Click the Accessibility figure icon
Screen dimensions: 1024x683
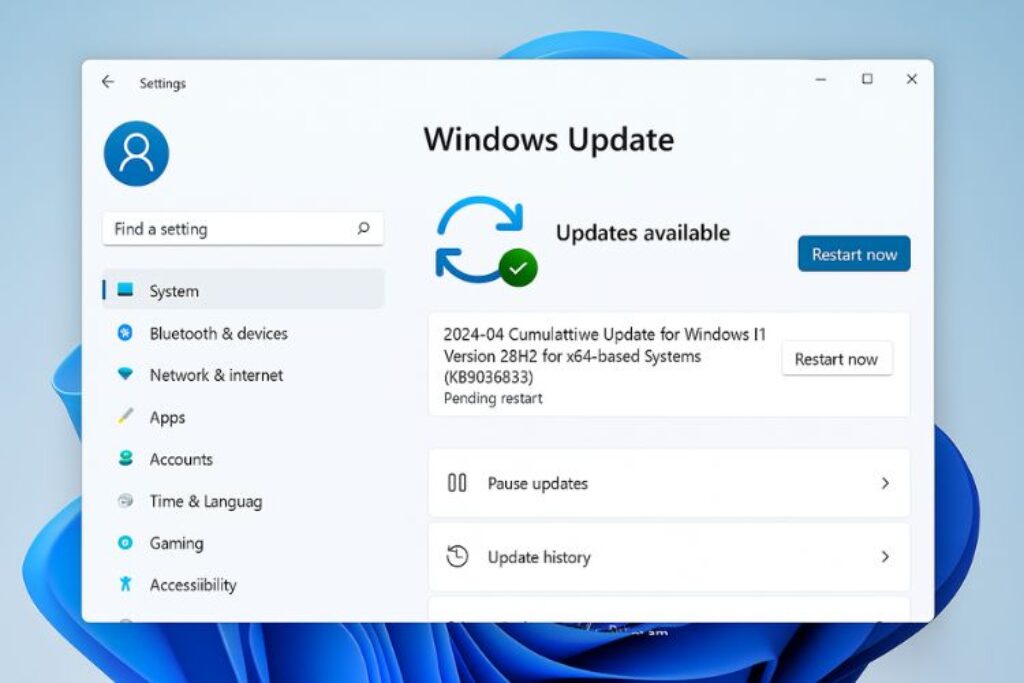click(x=125, y=584)
